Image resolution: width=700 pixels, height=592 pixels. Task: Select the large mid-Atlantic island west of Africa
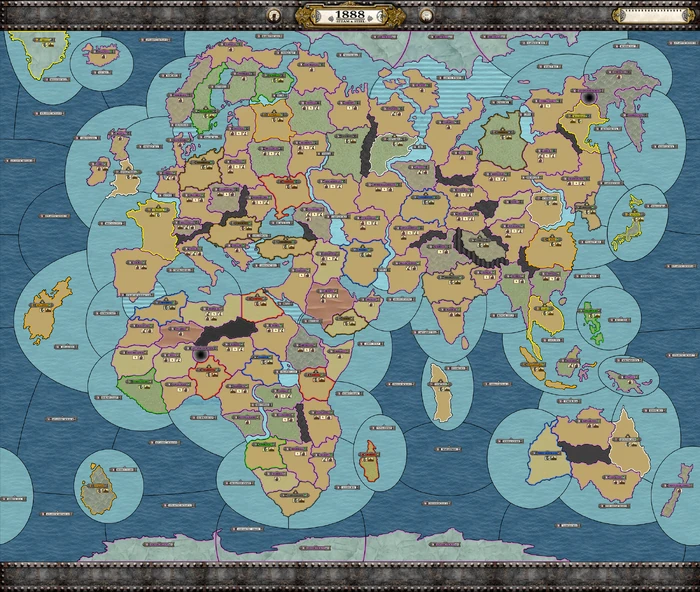coord(46,310)
